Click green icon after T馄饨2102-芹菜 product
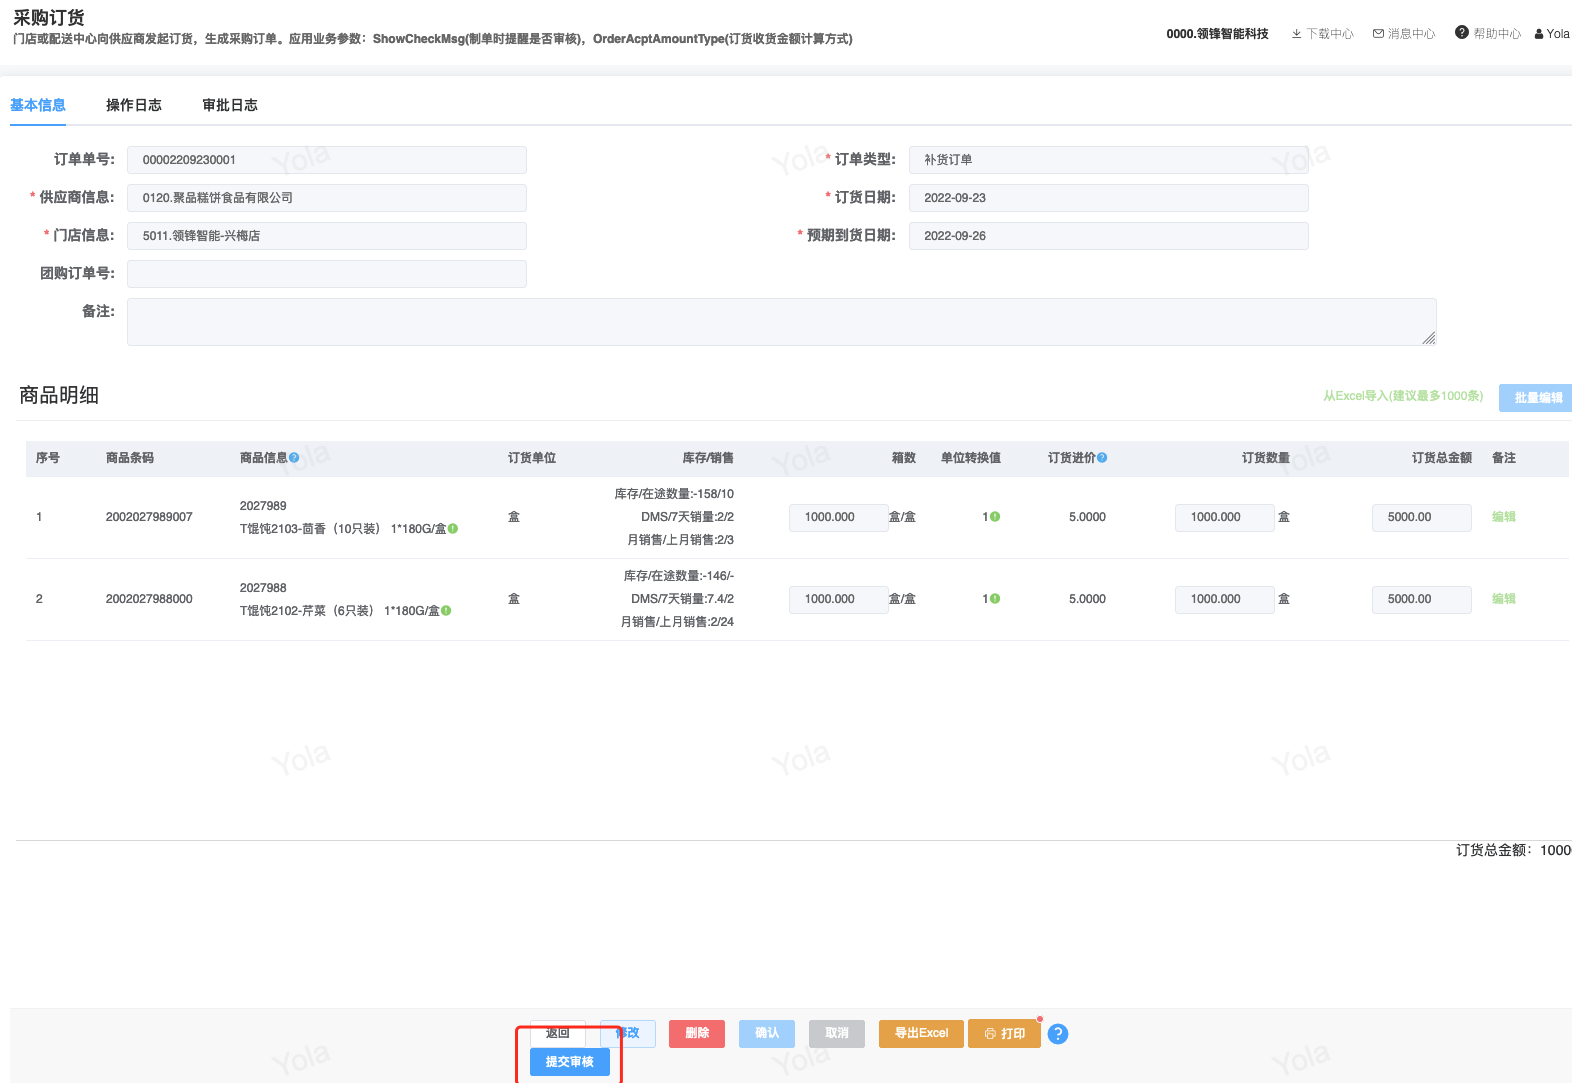This screenshot has width=1572, height=1083. click(x=446, y=611)
